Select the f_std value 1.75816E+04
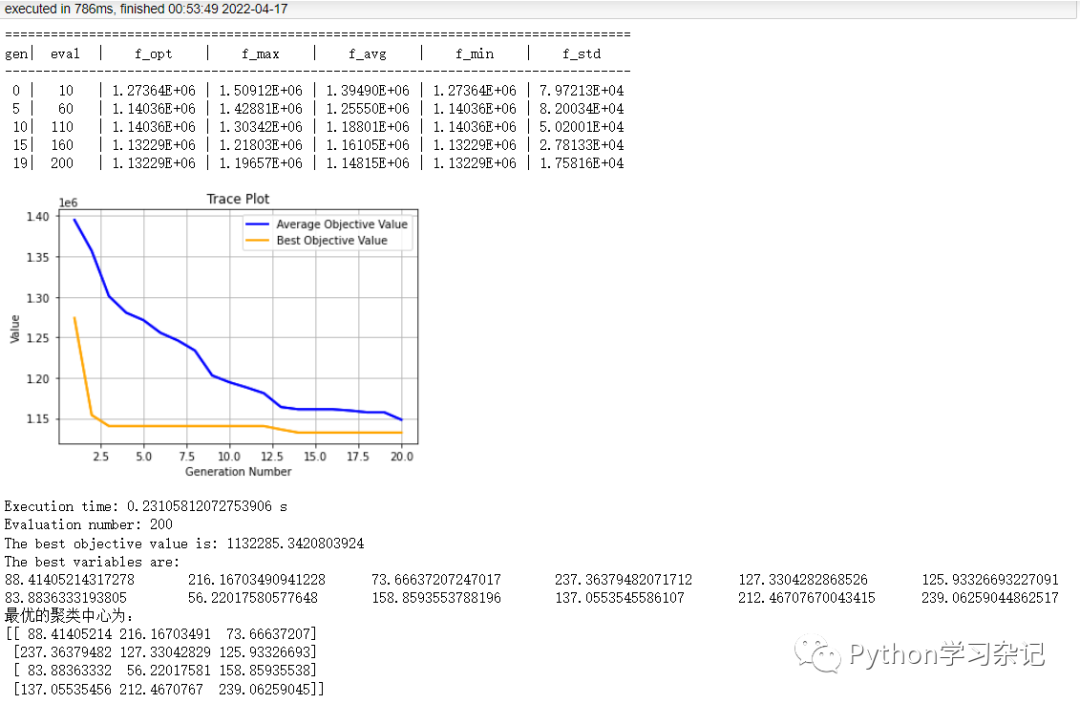Image resolution: width=1080 pixels, height=704 pixels. 582,163
